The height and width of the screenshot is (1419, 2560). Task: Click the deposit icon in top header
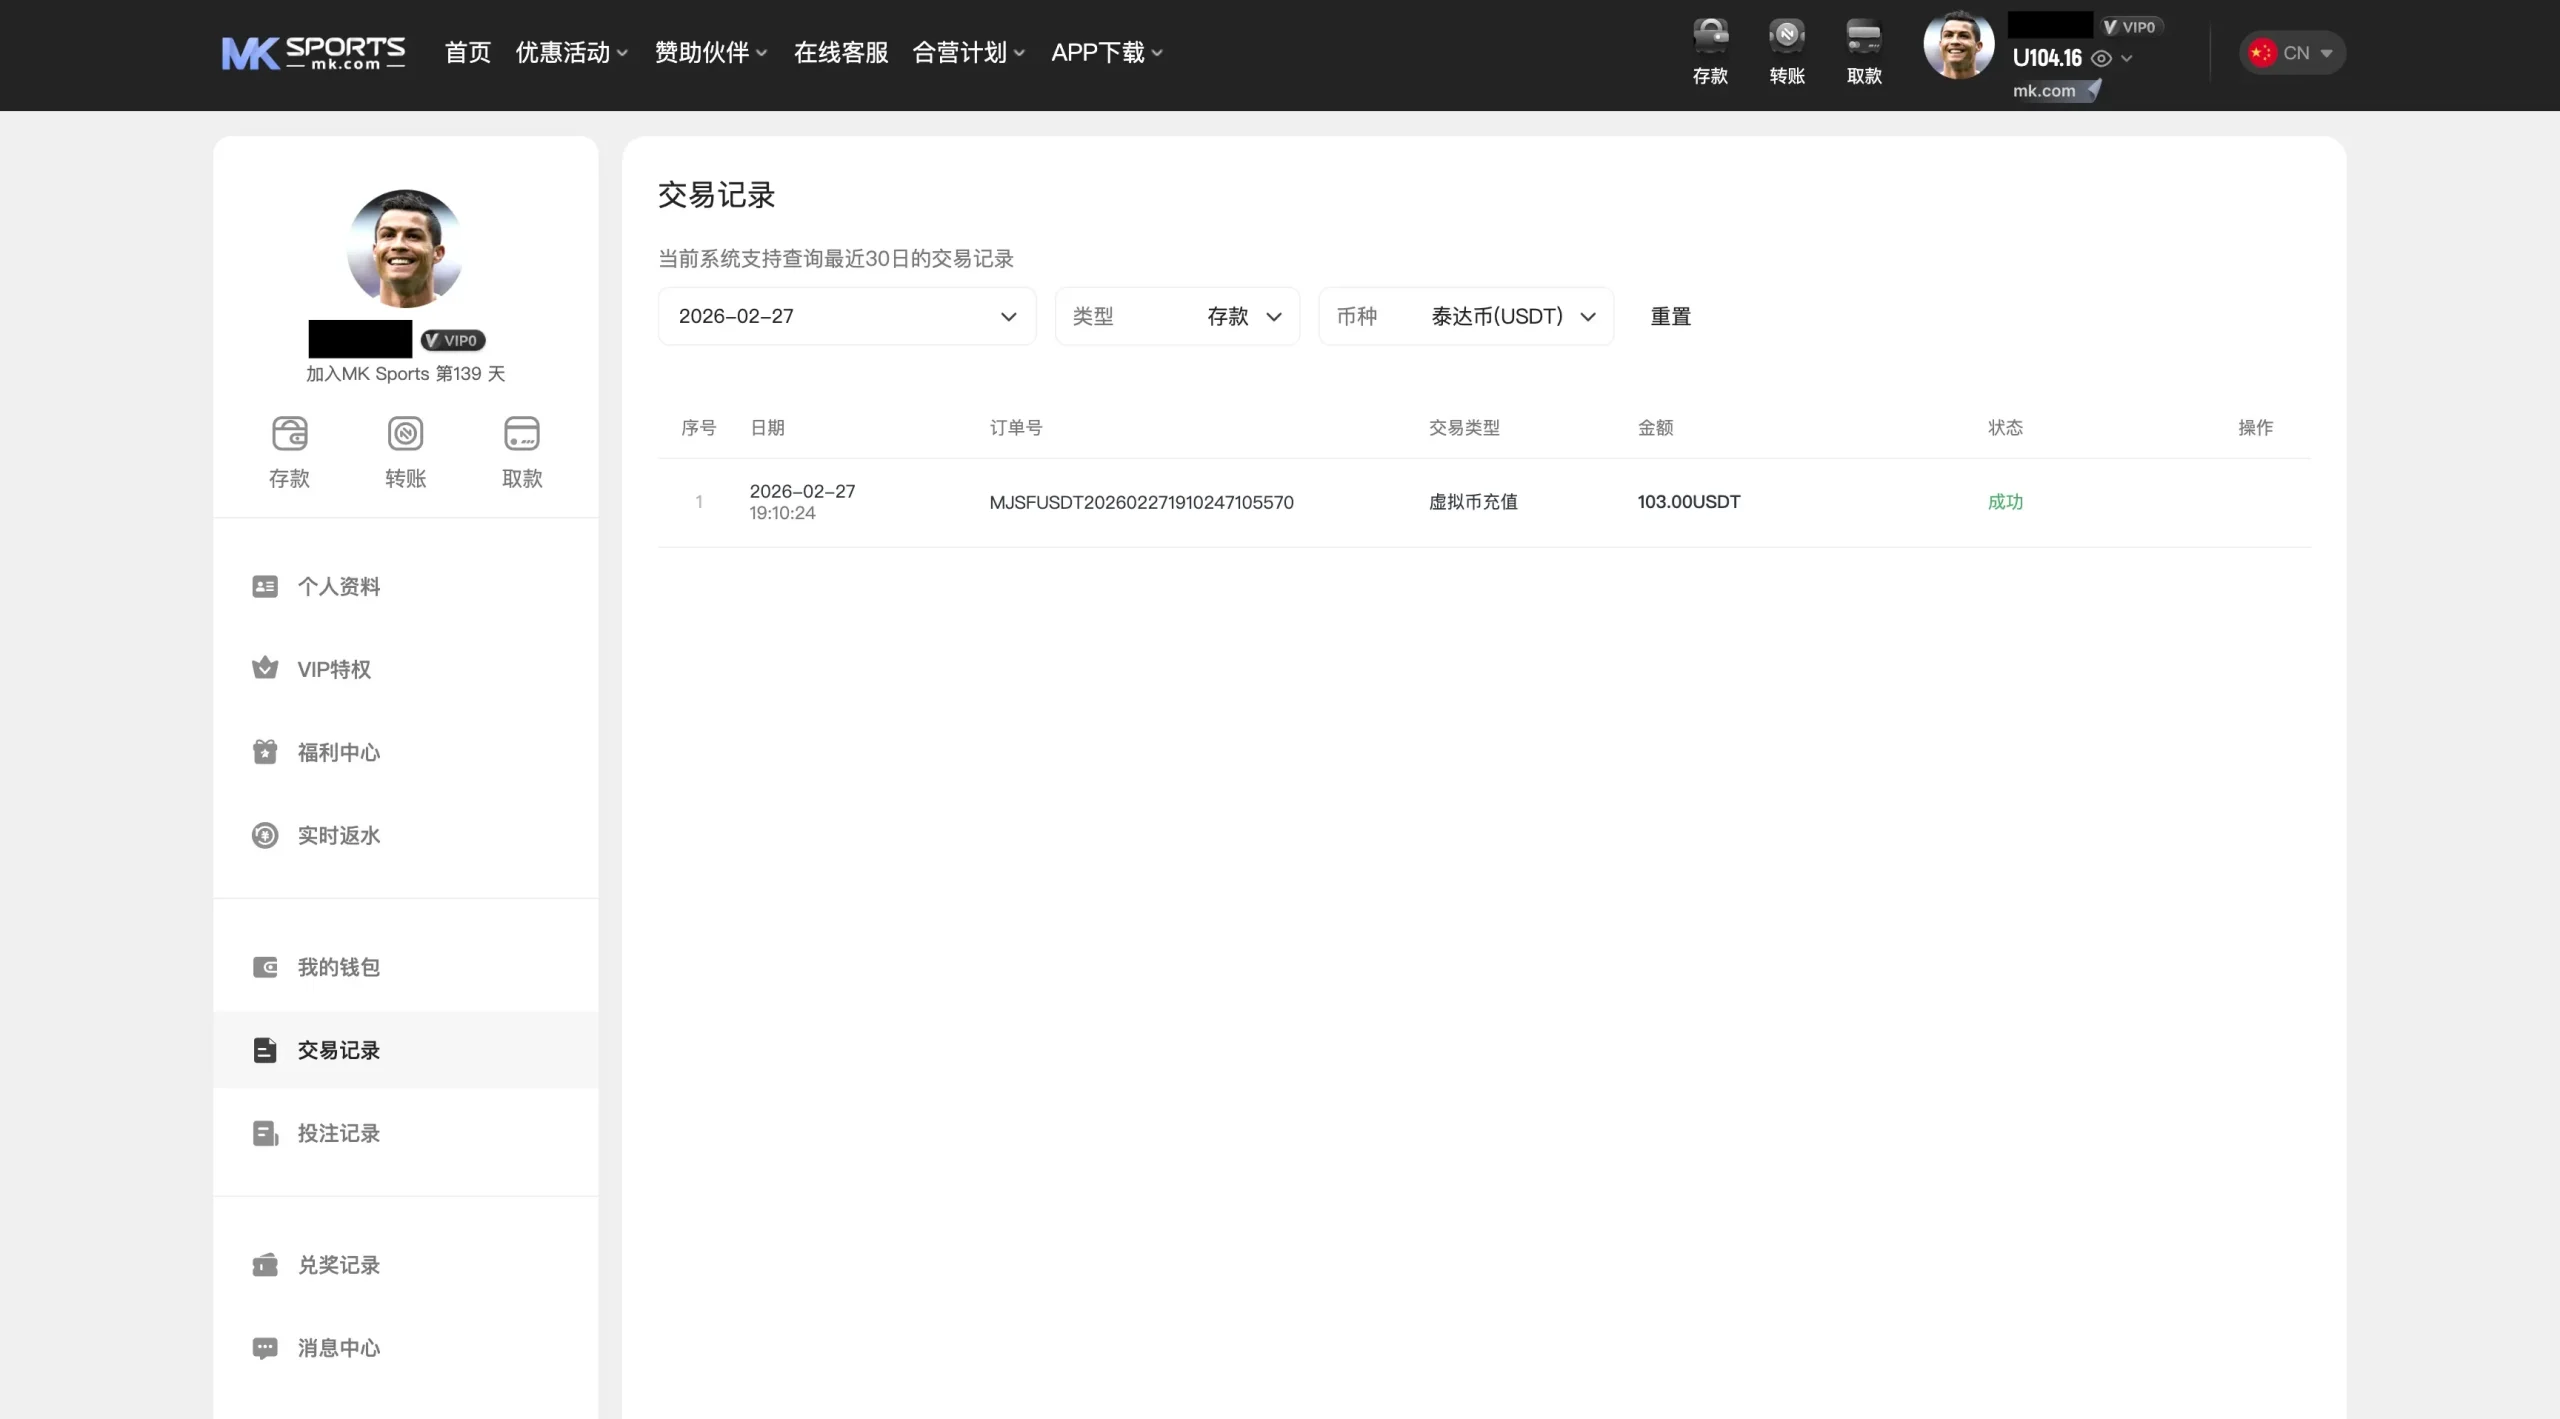(x=1710, y=37)
